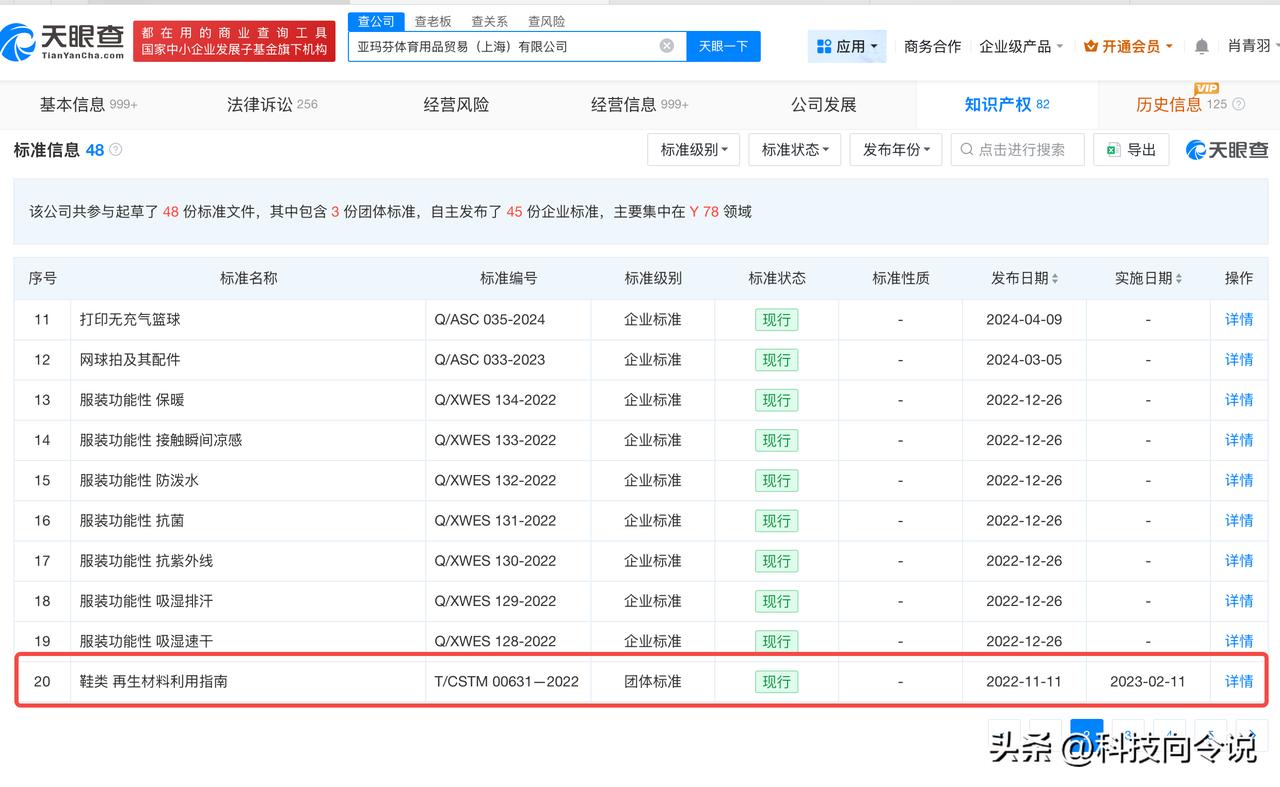Open 详情 for 打印无充气篮球
This screenshot has width=1280, height=787.
[1239, 320]
